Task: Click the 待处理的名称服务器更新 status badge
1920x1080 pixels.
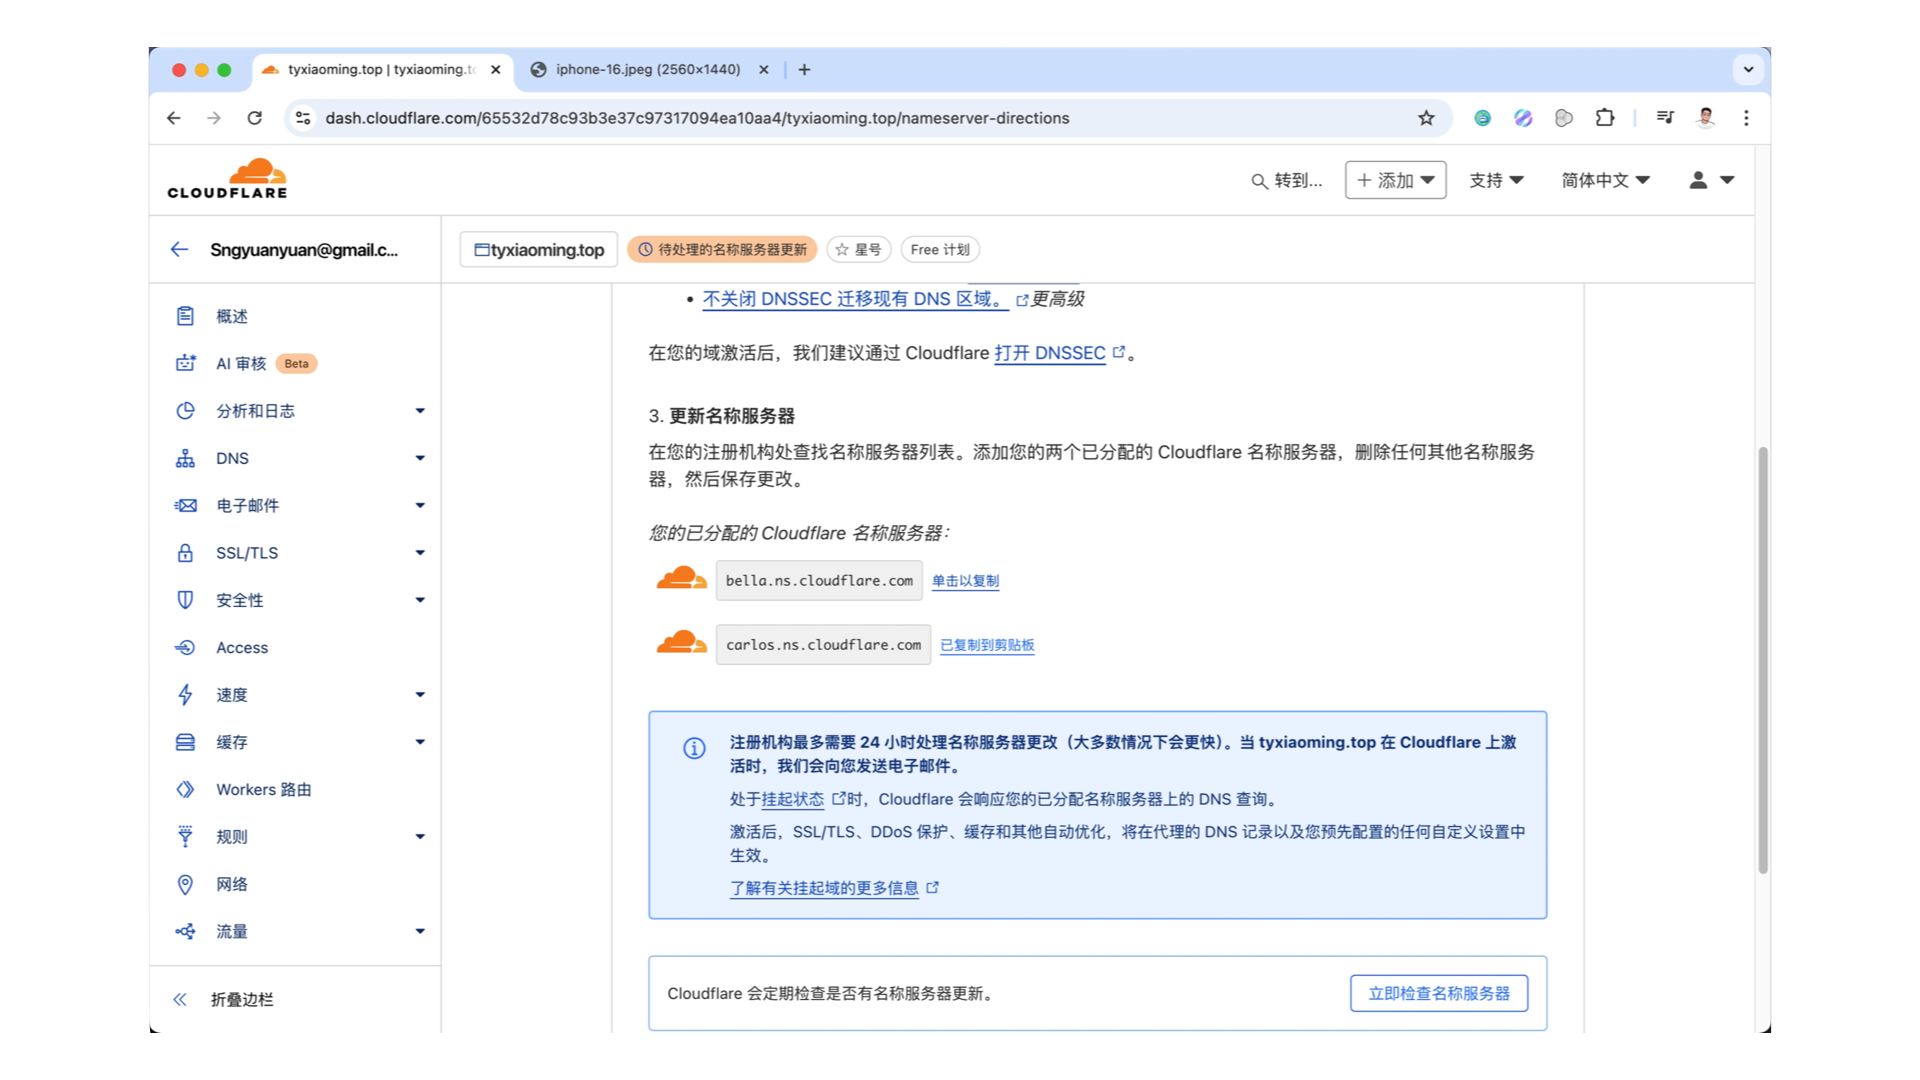Action: coord(723,249)
